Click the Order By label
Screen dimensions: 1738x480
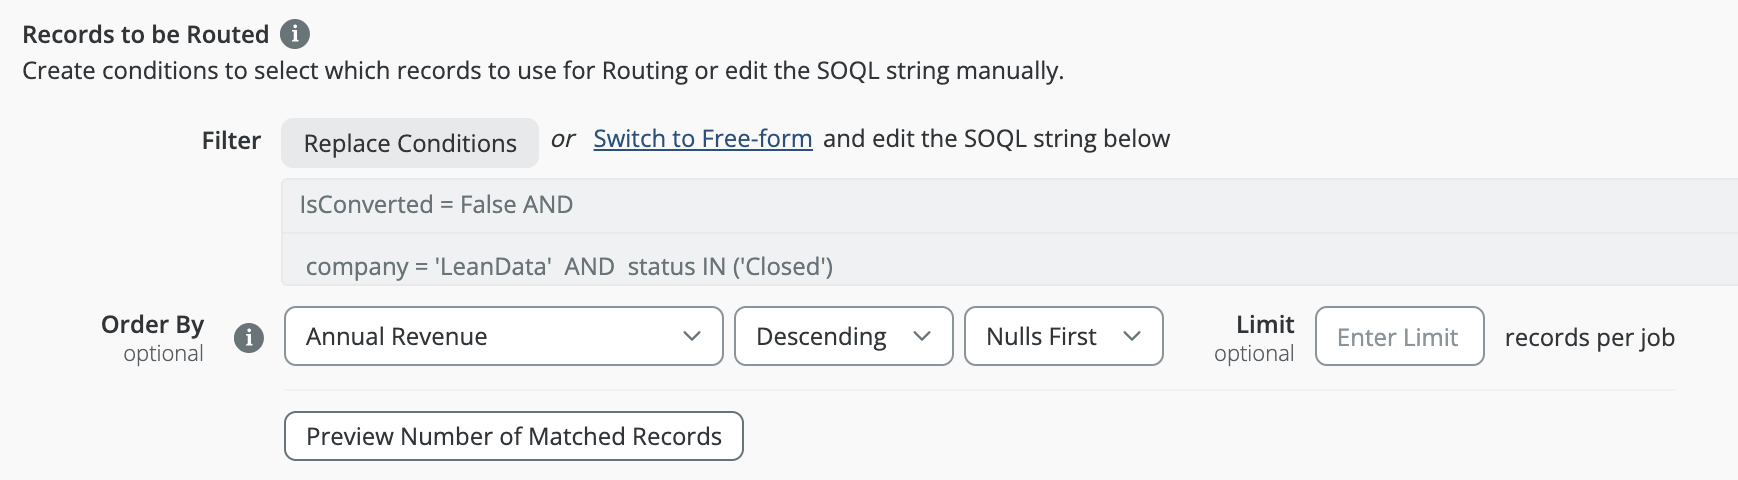[152, 325]
